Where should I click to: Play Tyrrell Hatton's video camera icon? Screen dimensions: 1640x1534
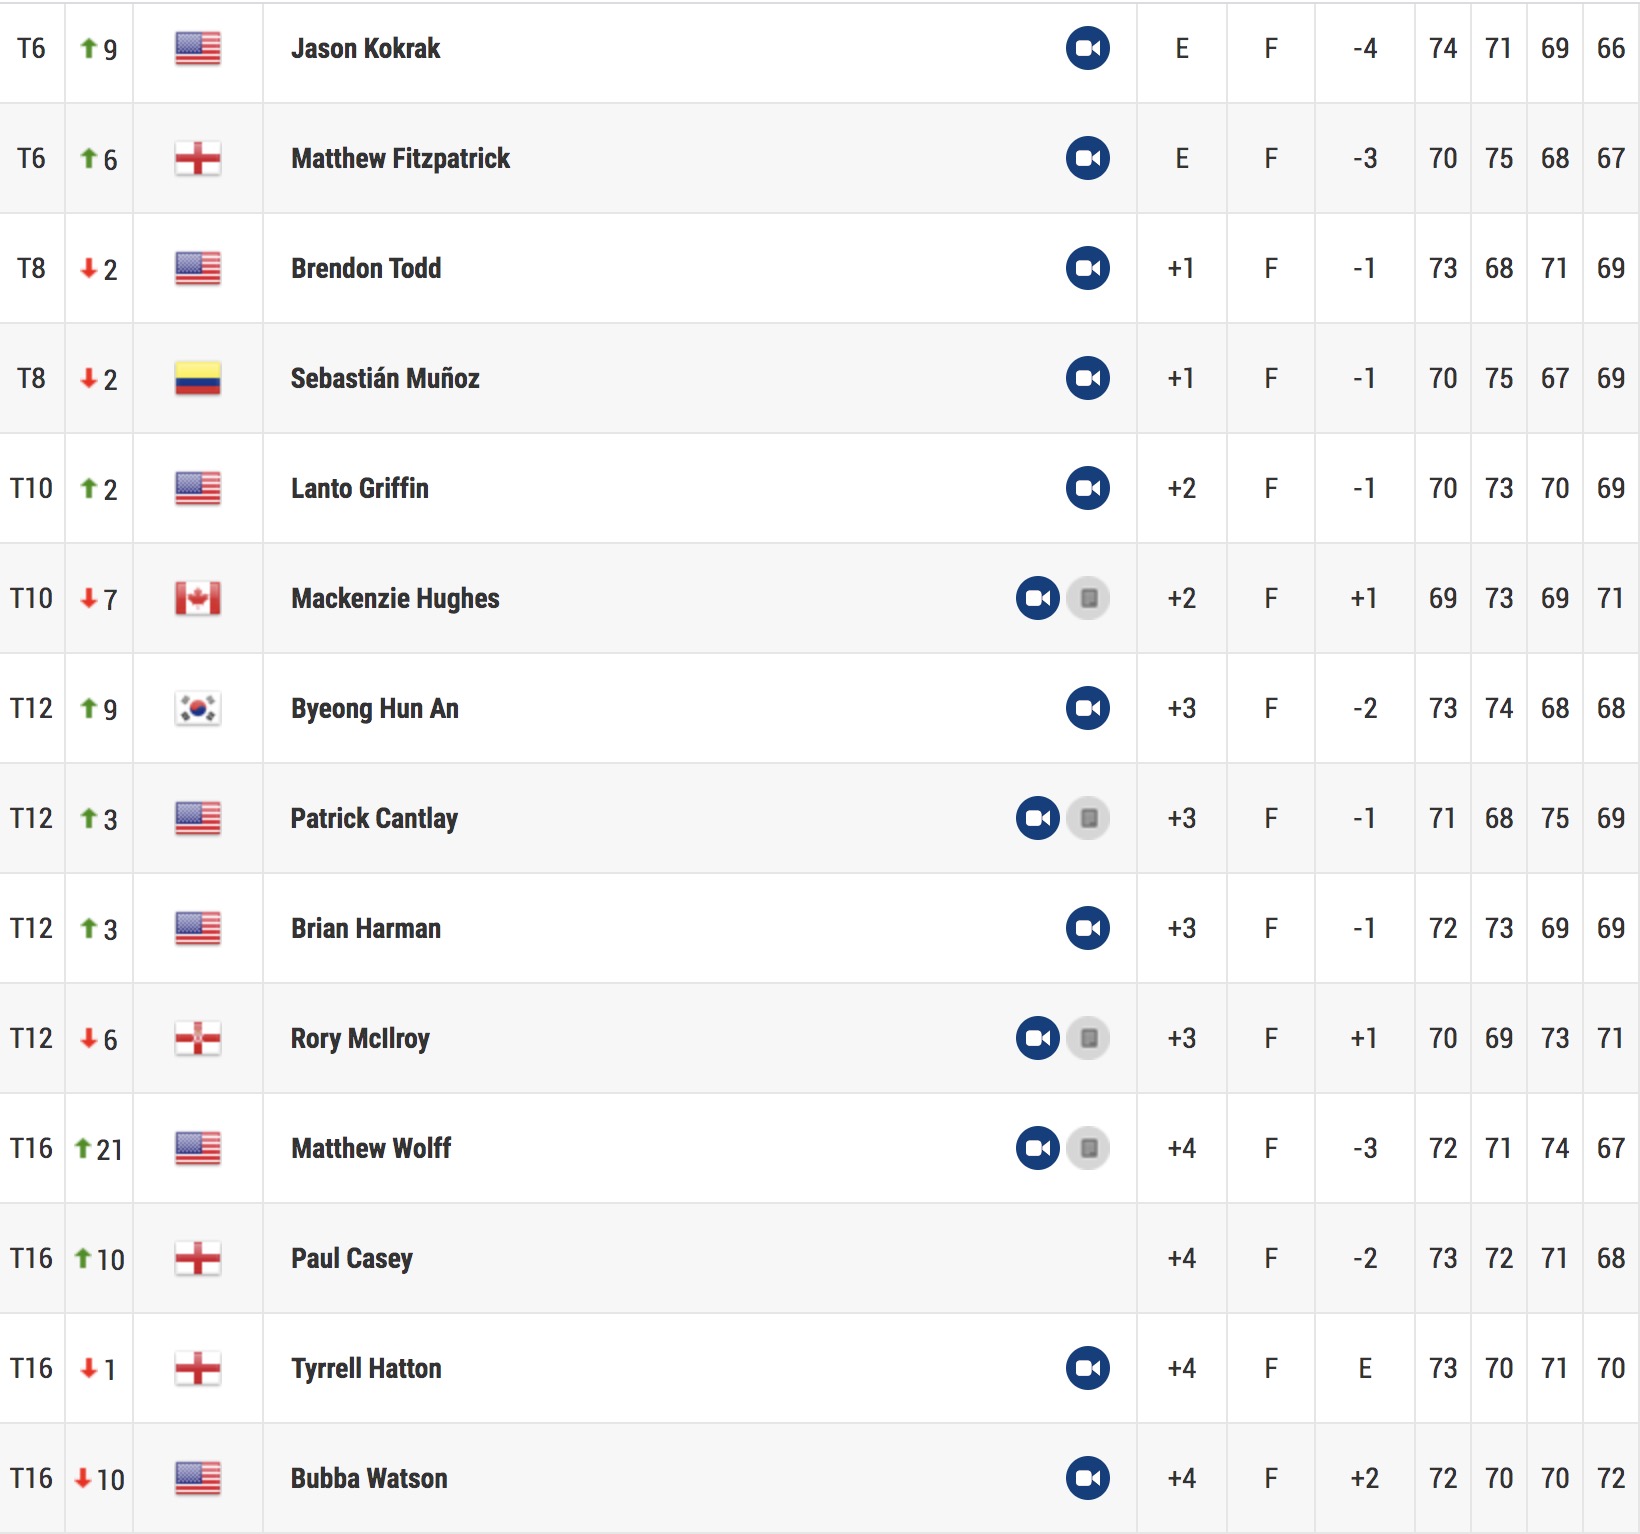coord(1088,1368)
